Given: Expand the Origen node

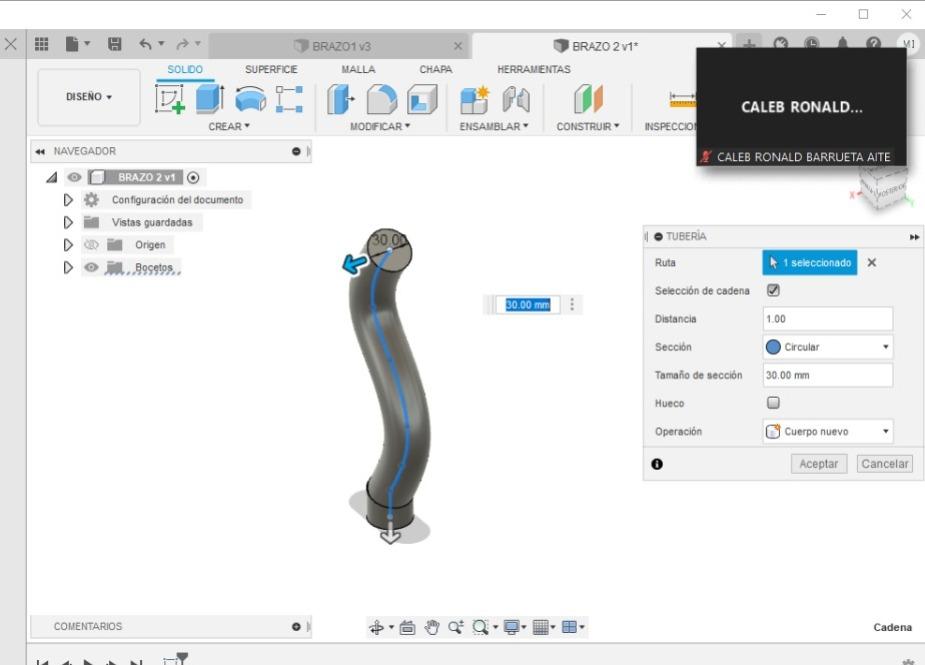Looking at the screenshot, I should click(x=68, y=245).
